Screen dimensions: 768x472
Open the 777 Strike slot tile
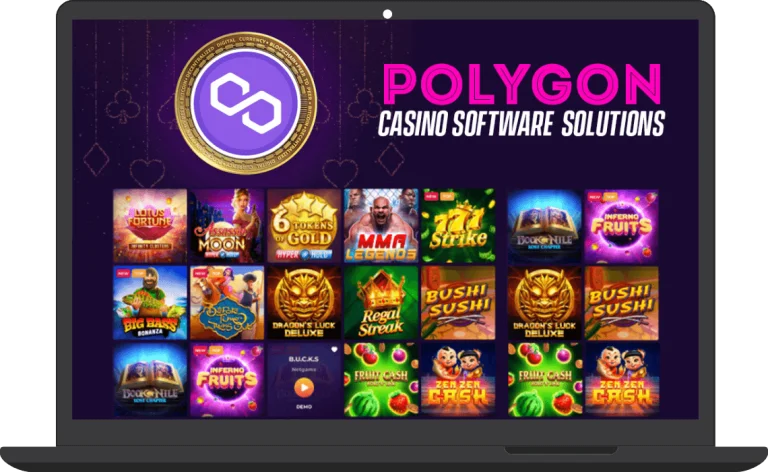(458, 226)
